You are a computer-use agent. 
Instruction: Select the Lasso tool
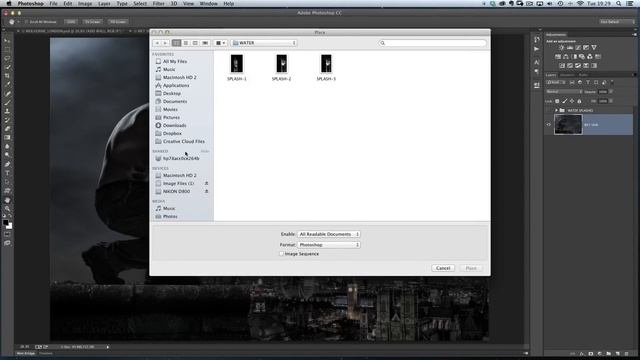(x=7, y=58)
